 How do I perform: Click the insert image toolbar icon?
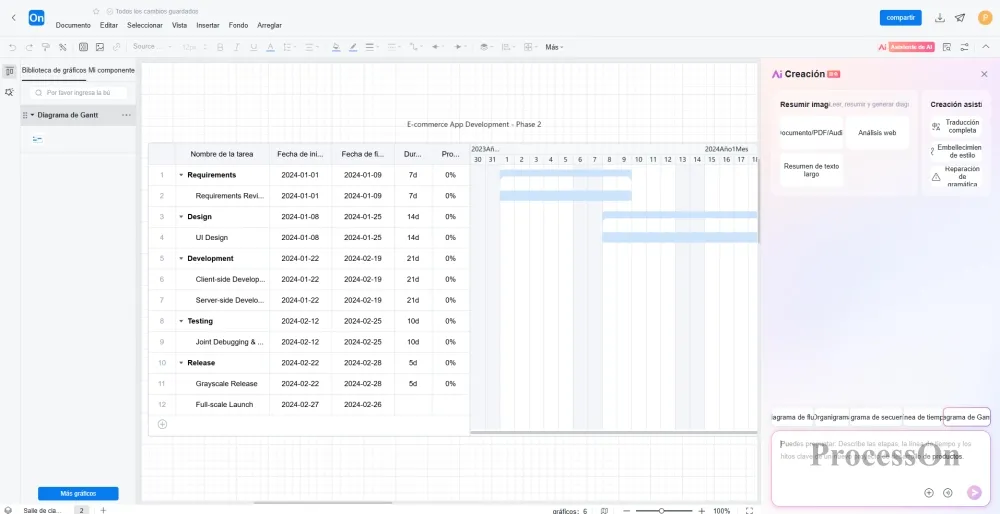coord(100,47)
